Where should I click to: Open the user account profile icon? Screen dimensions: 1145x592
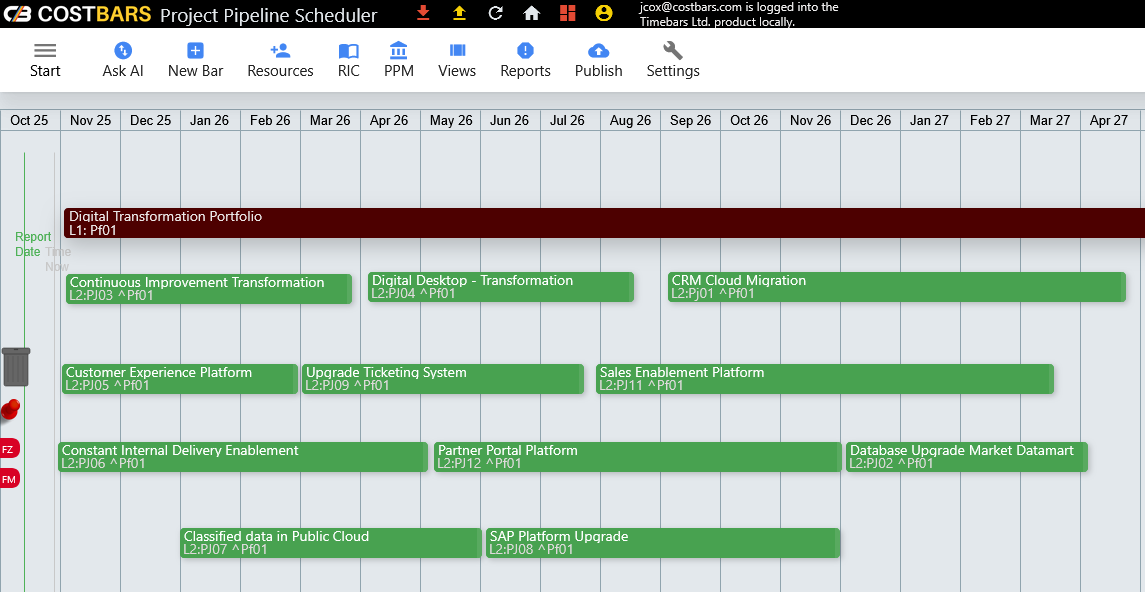603,13
